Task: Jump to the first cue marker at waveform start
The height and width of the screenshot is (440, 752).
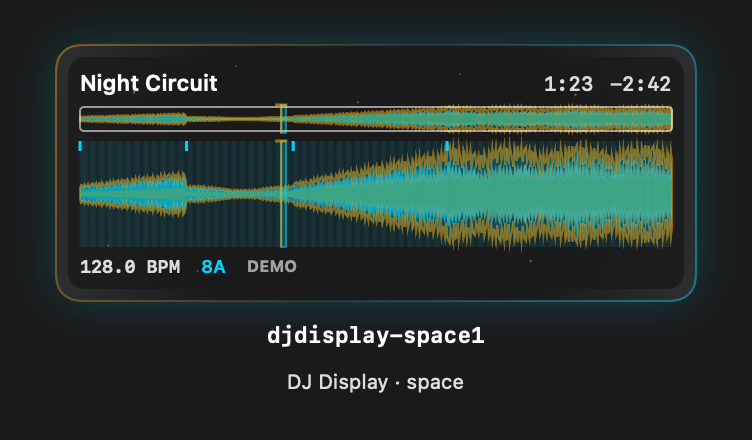Action: pos(80,146)
